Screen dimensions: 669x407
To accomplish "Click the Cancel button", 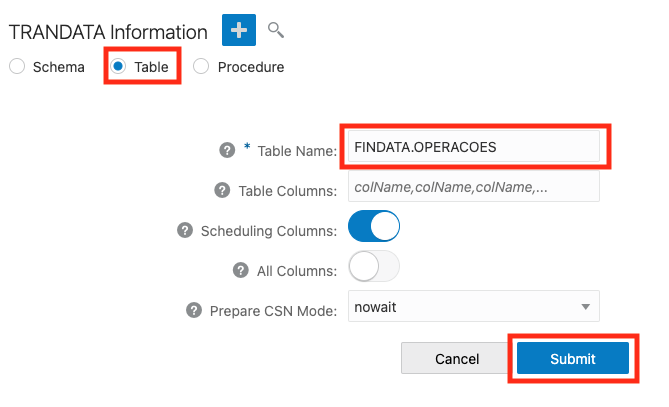I will (x=457, y=358).
